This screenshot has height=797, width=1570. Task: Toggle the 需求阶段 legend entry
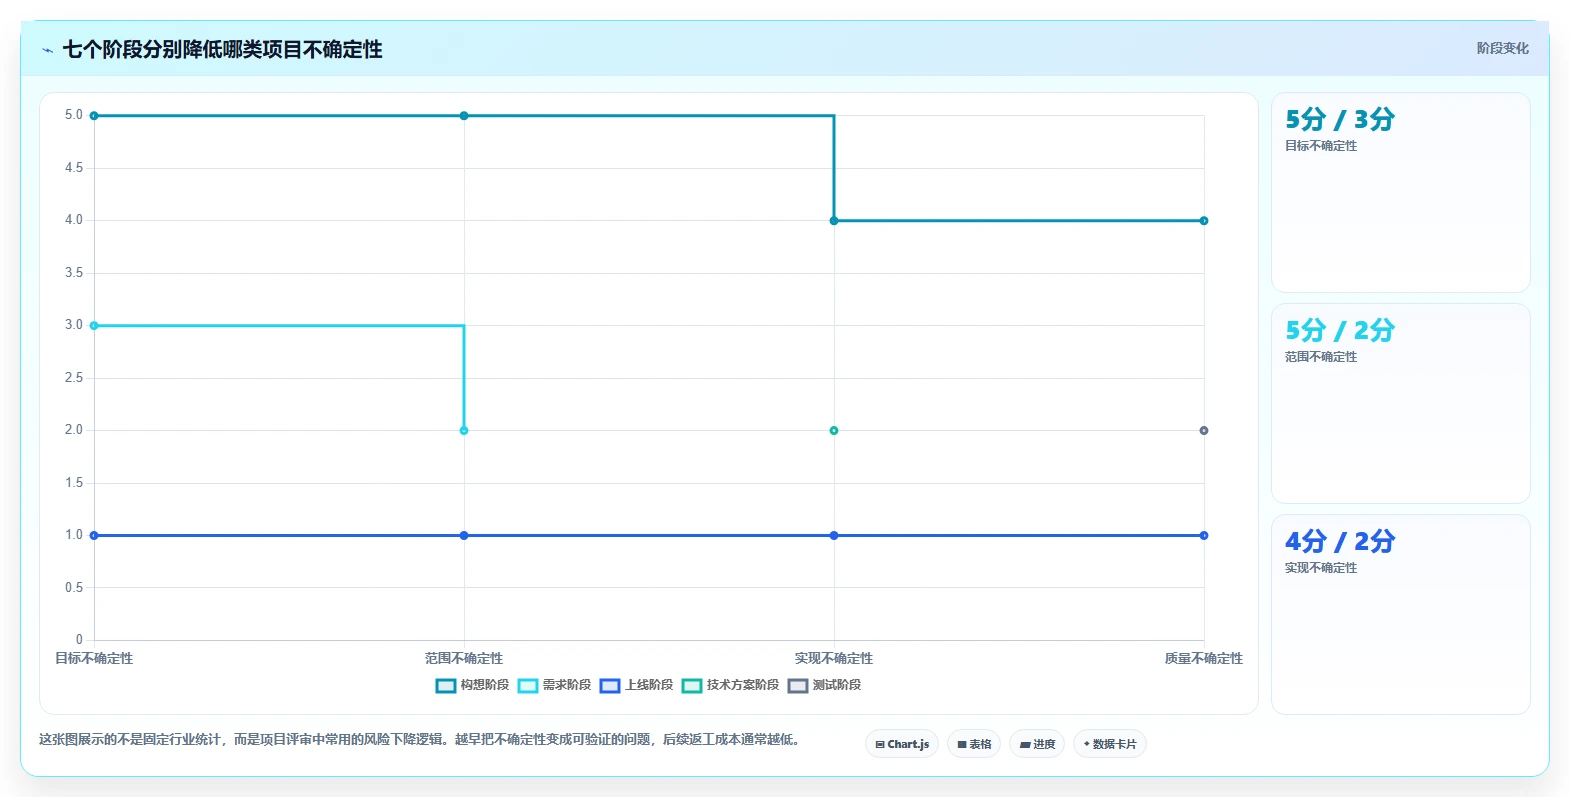tap(554, 685)
